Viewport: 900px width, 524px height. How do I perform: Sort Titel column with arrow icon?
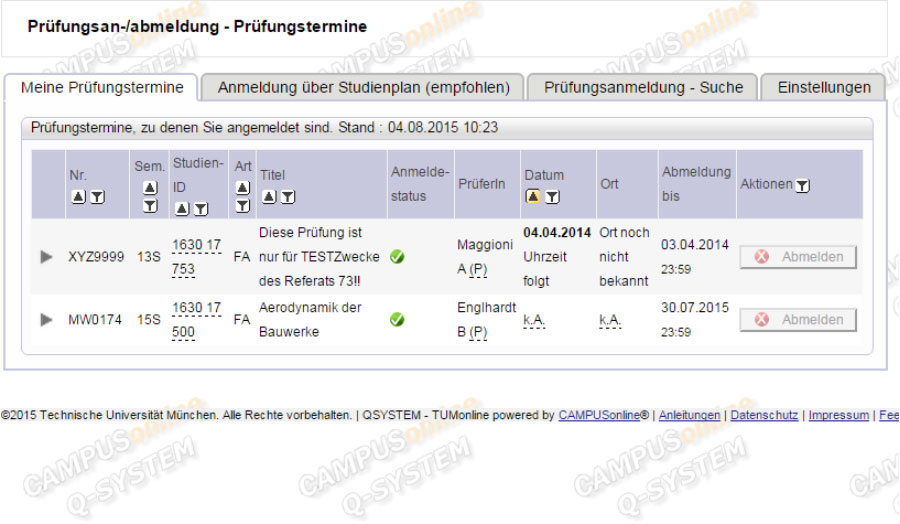269,197
